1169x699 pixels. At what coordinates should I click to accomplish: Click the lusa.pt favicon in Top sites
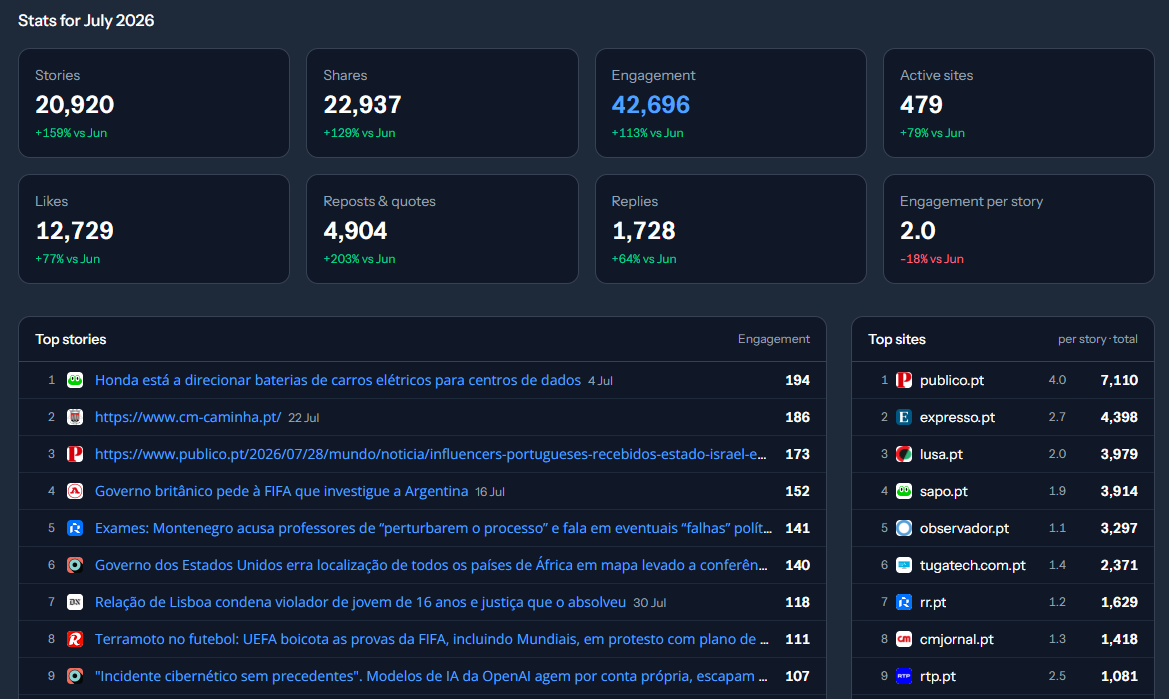click(x=904, y=454)
